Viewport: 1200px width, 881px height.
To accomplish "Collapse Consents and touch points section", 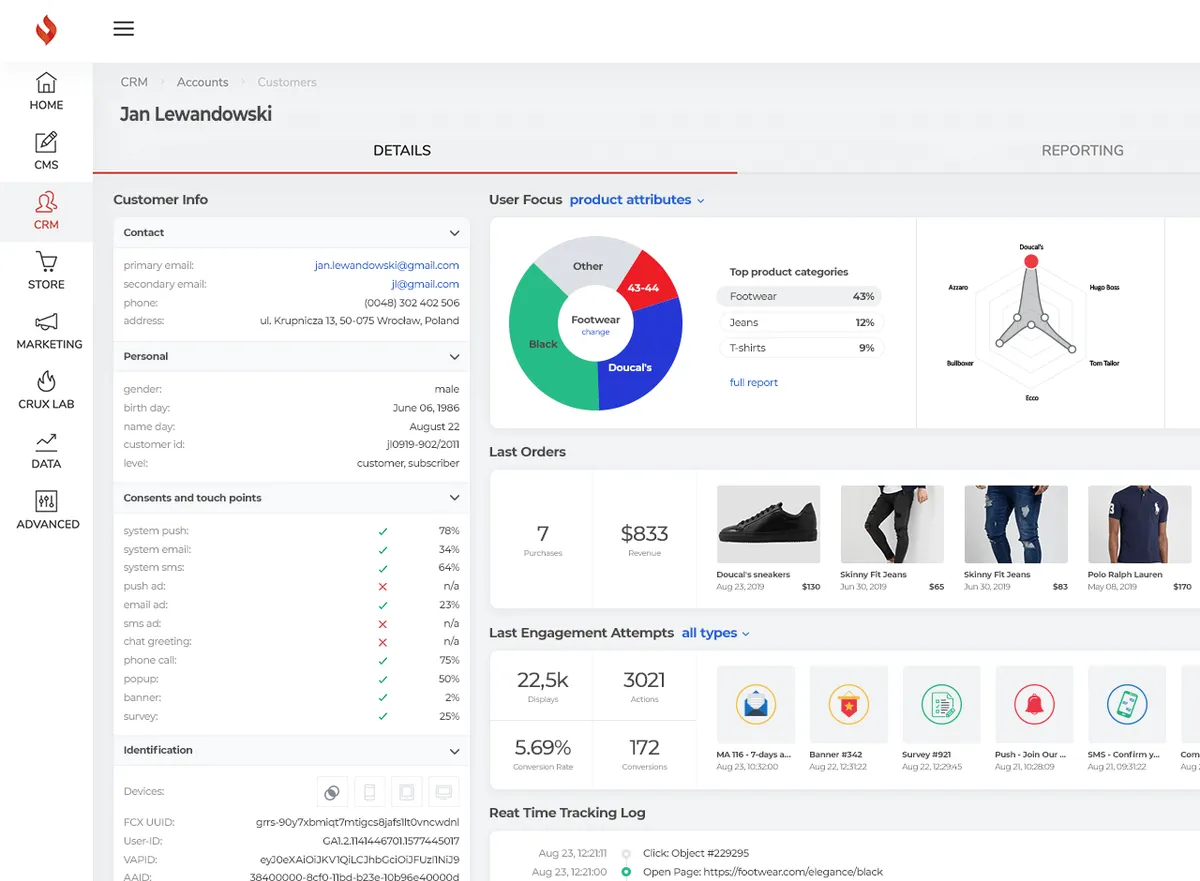I will 454,498.
